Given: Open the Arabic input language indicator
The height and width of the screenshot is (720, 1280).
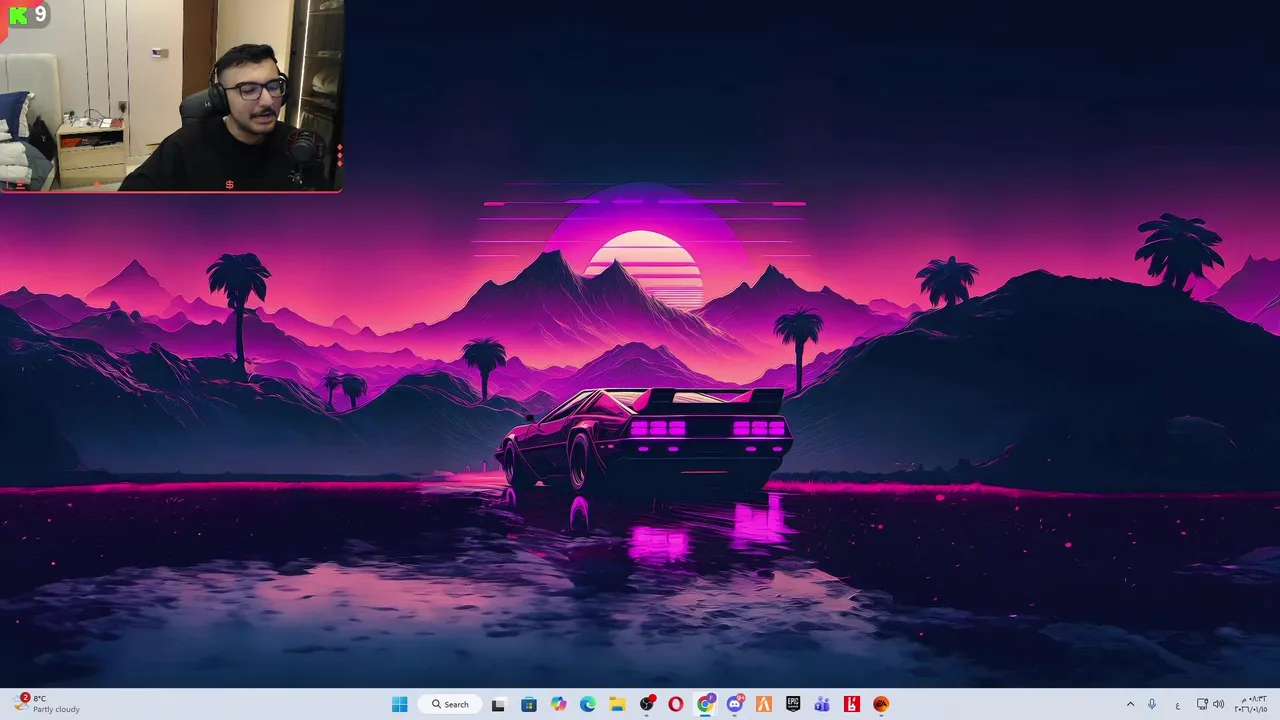Looking at the screenshot, I should [1177, 704].
